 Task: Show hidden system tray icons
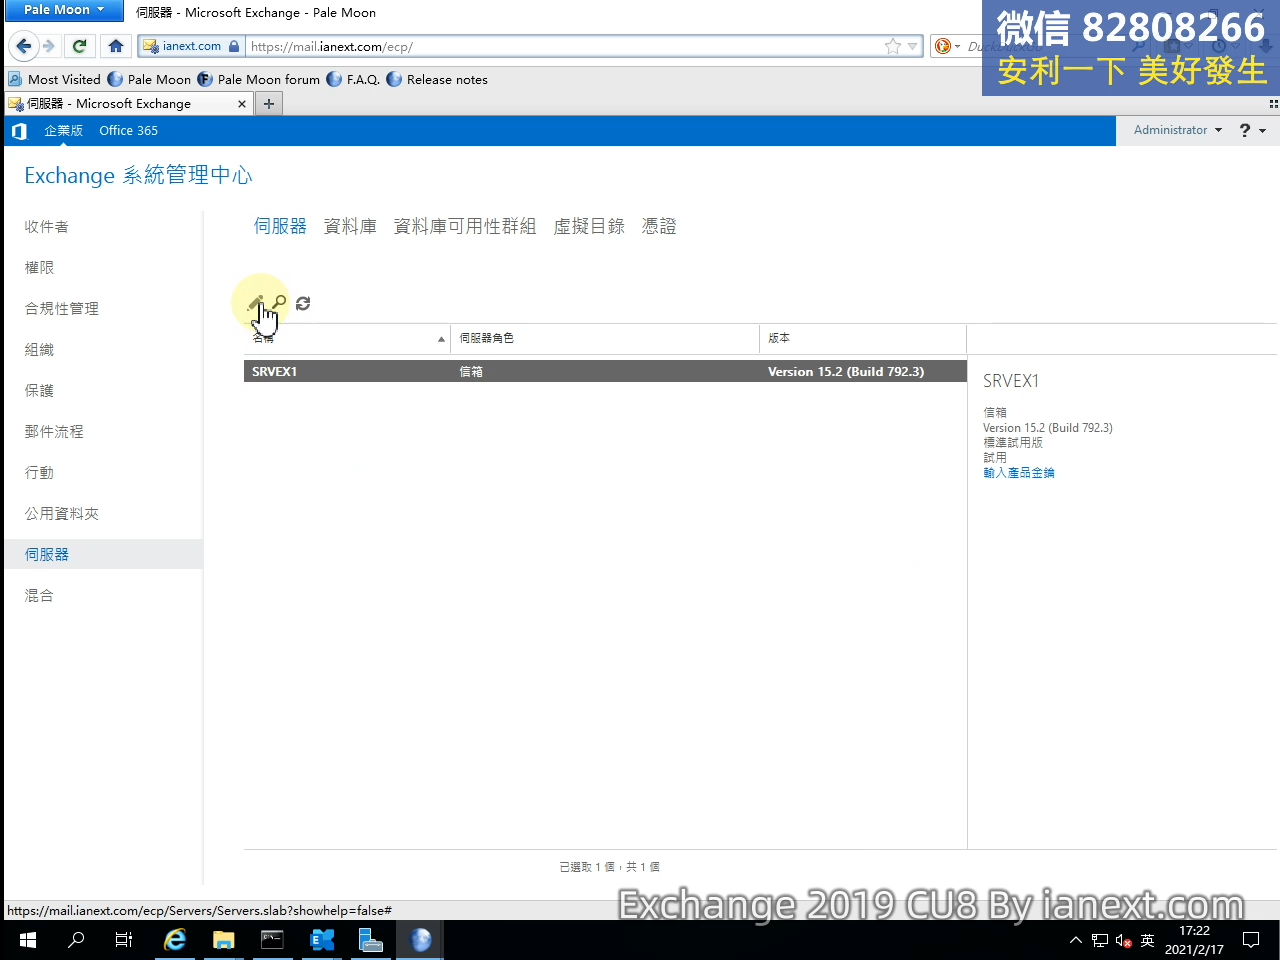click(x=1076, y=940)
